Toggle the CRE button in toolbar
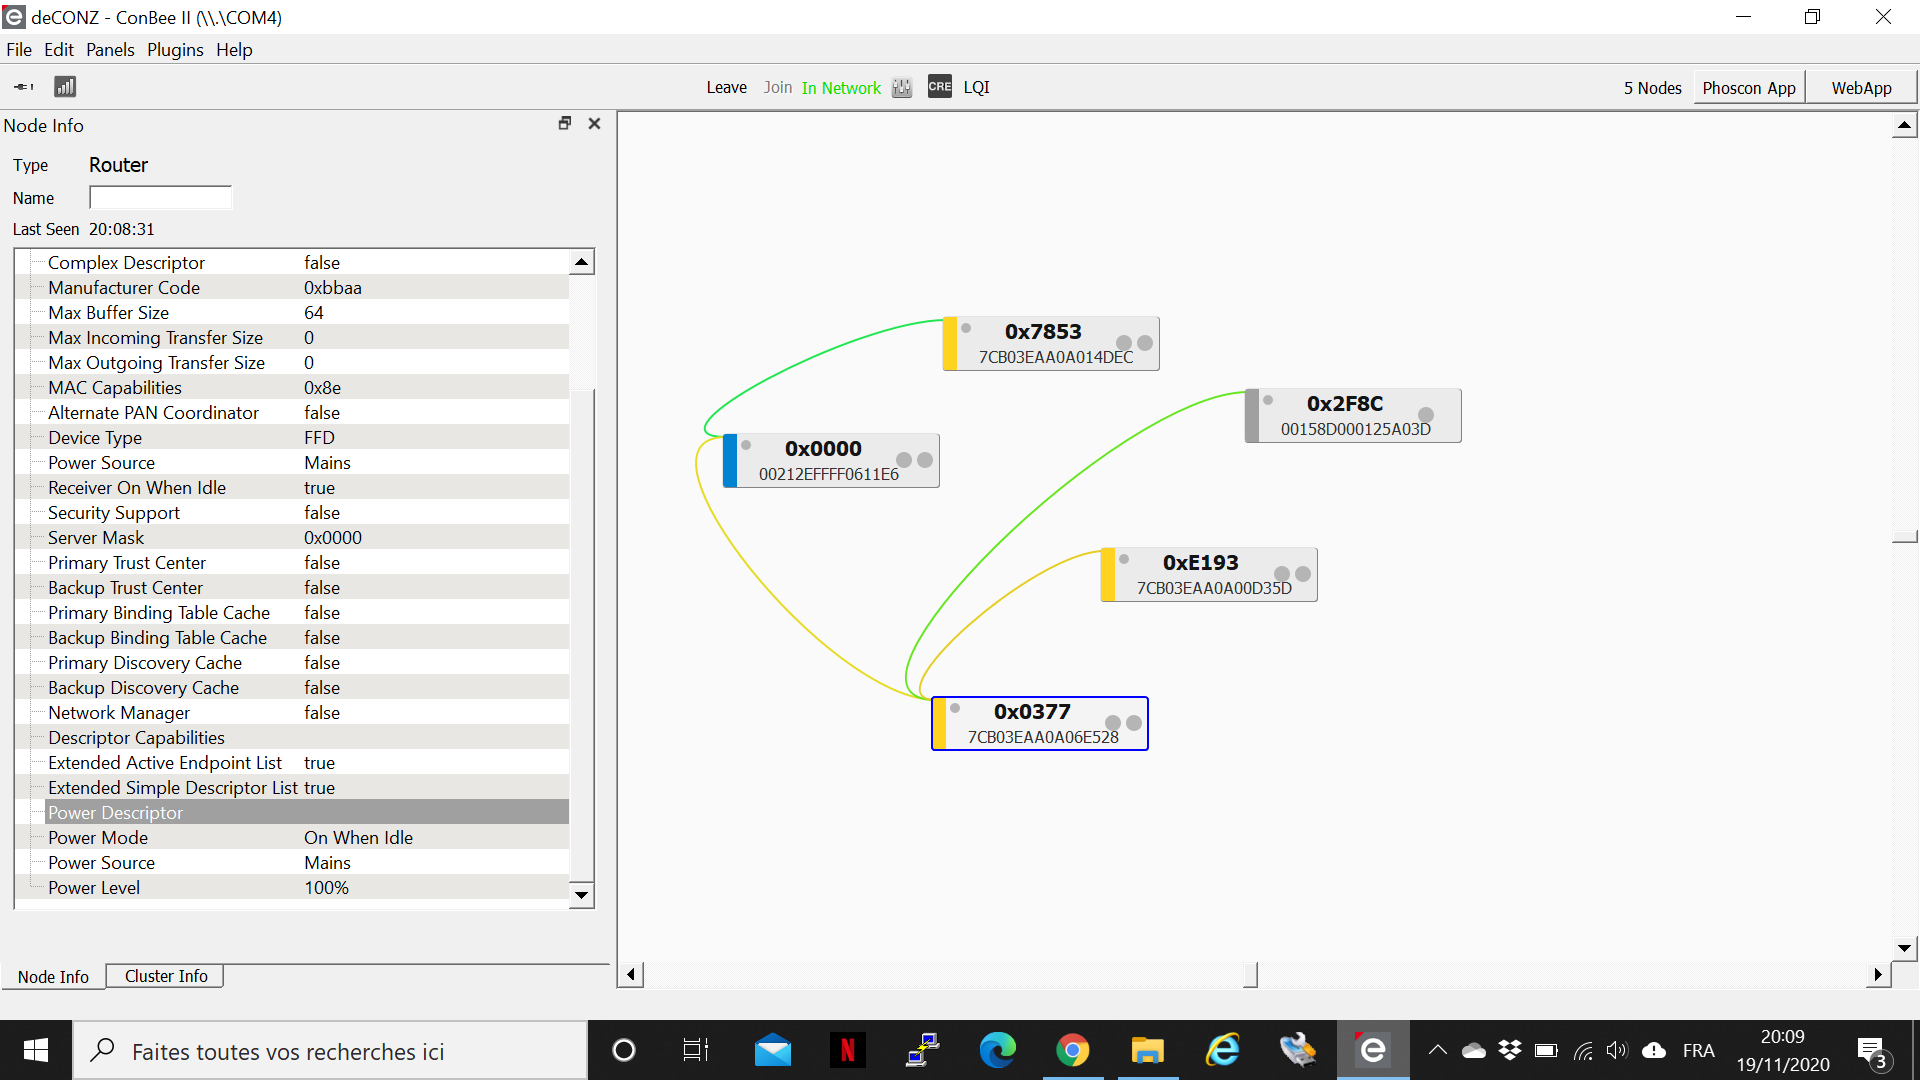The height and width of the screenshot is (1080, 1920). [x=940, y=87]
